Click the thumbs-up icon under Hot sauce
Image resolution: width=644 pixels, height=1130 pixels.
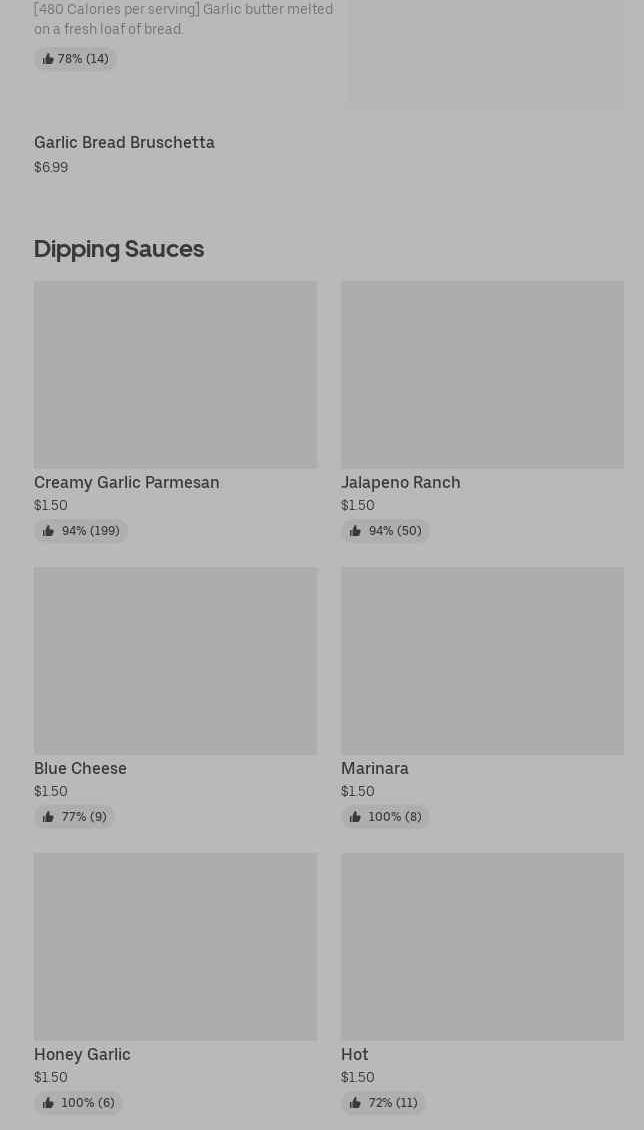point(355,1103)
